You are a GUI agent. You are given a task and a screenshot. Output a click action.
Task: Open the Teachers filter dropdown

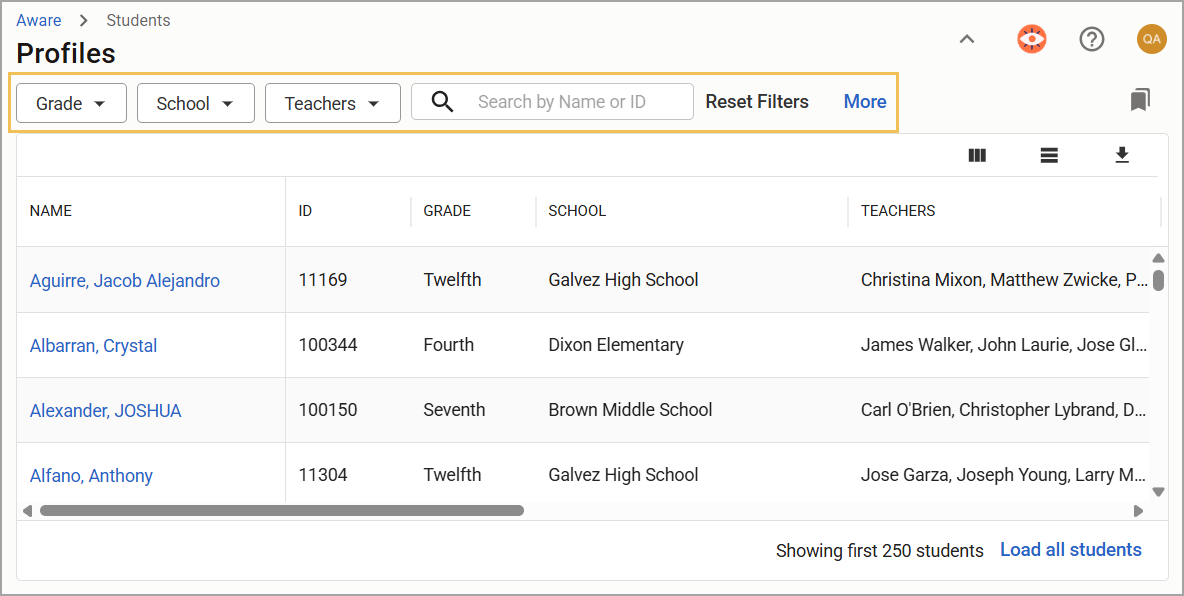pyautogui.click(x=332, y=103)
